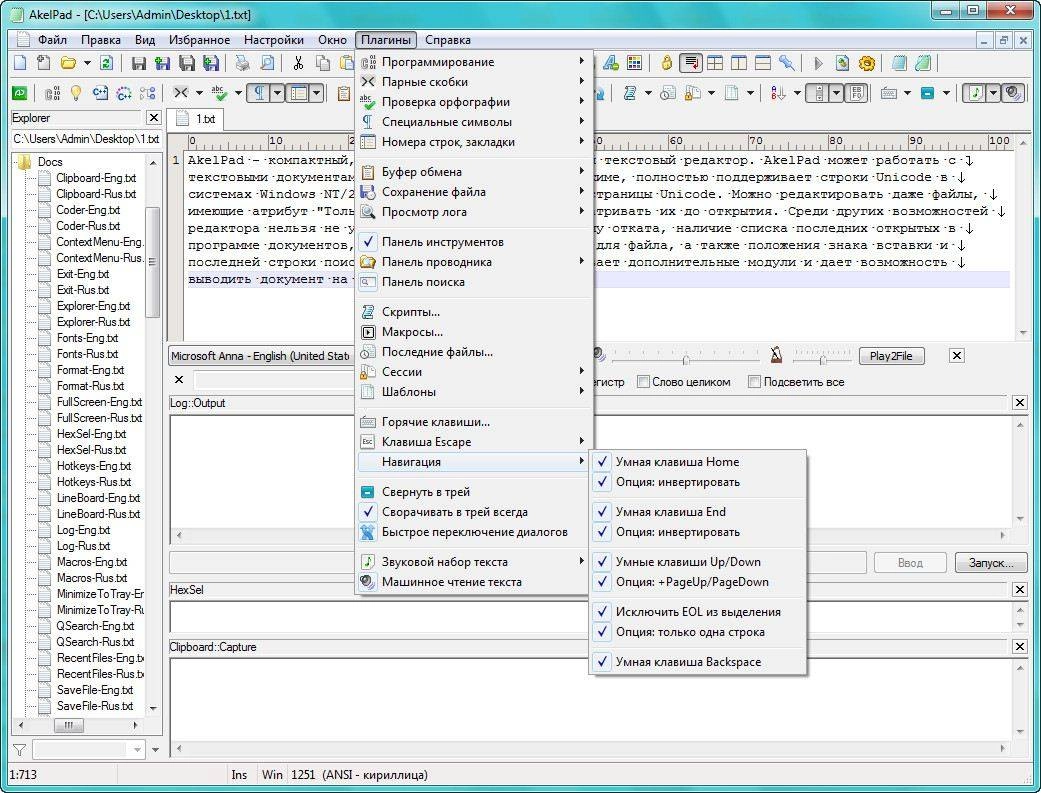Image resolution: width=1041 pixels, height=793 pixels.
Task: Click the scripts scroll toolbar icon
Action: (629, 93)
